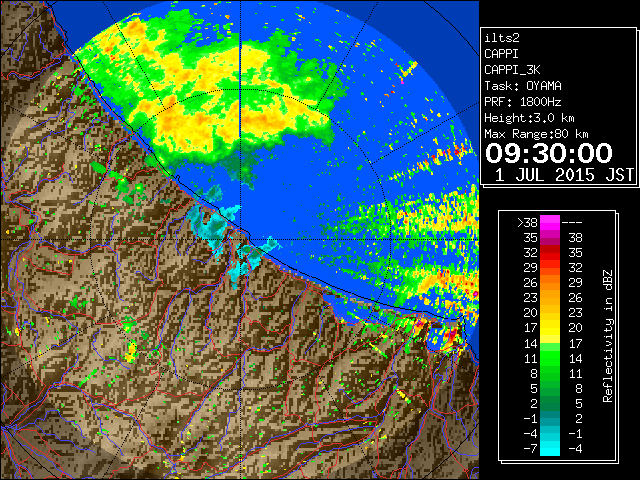Click the '-7' legend value

pyautogui.click(x=530, y=449)
